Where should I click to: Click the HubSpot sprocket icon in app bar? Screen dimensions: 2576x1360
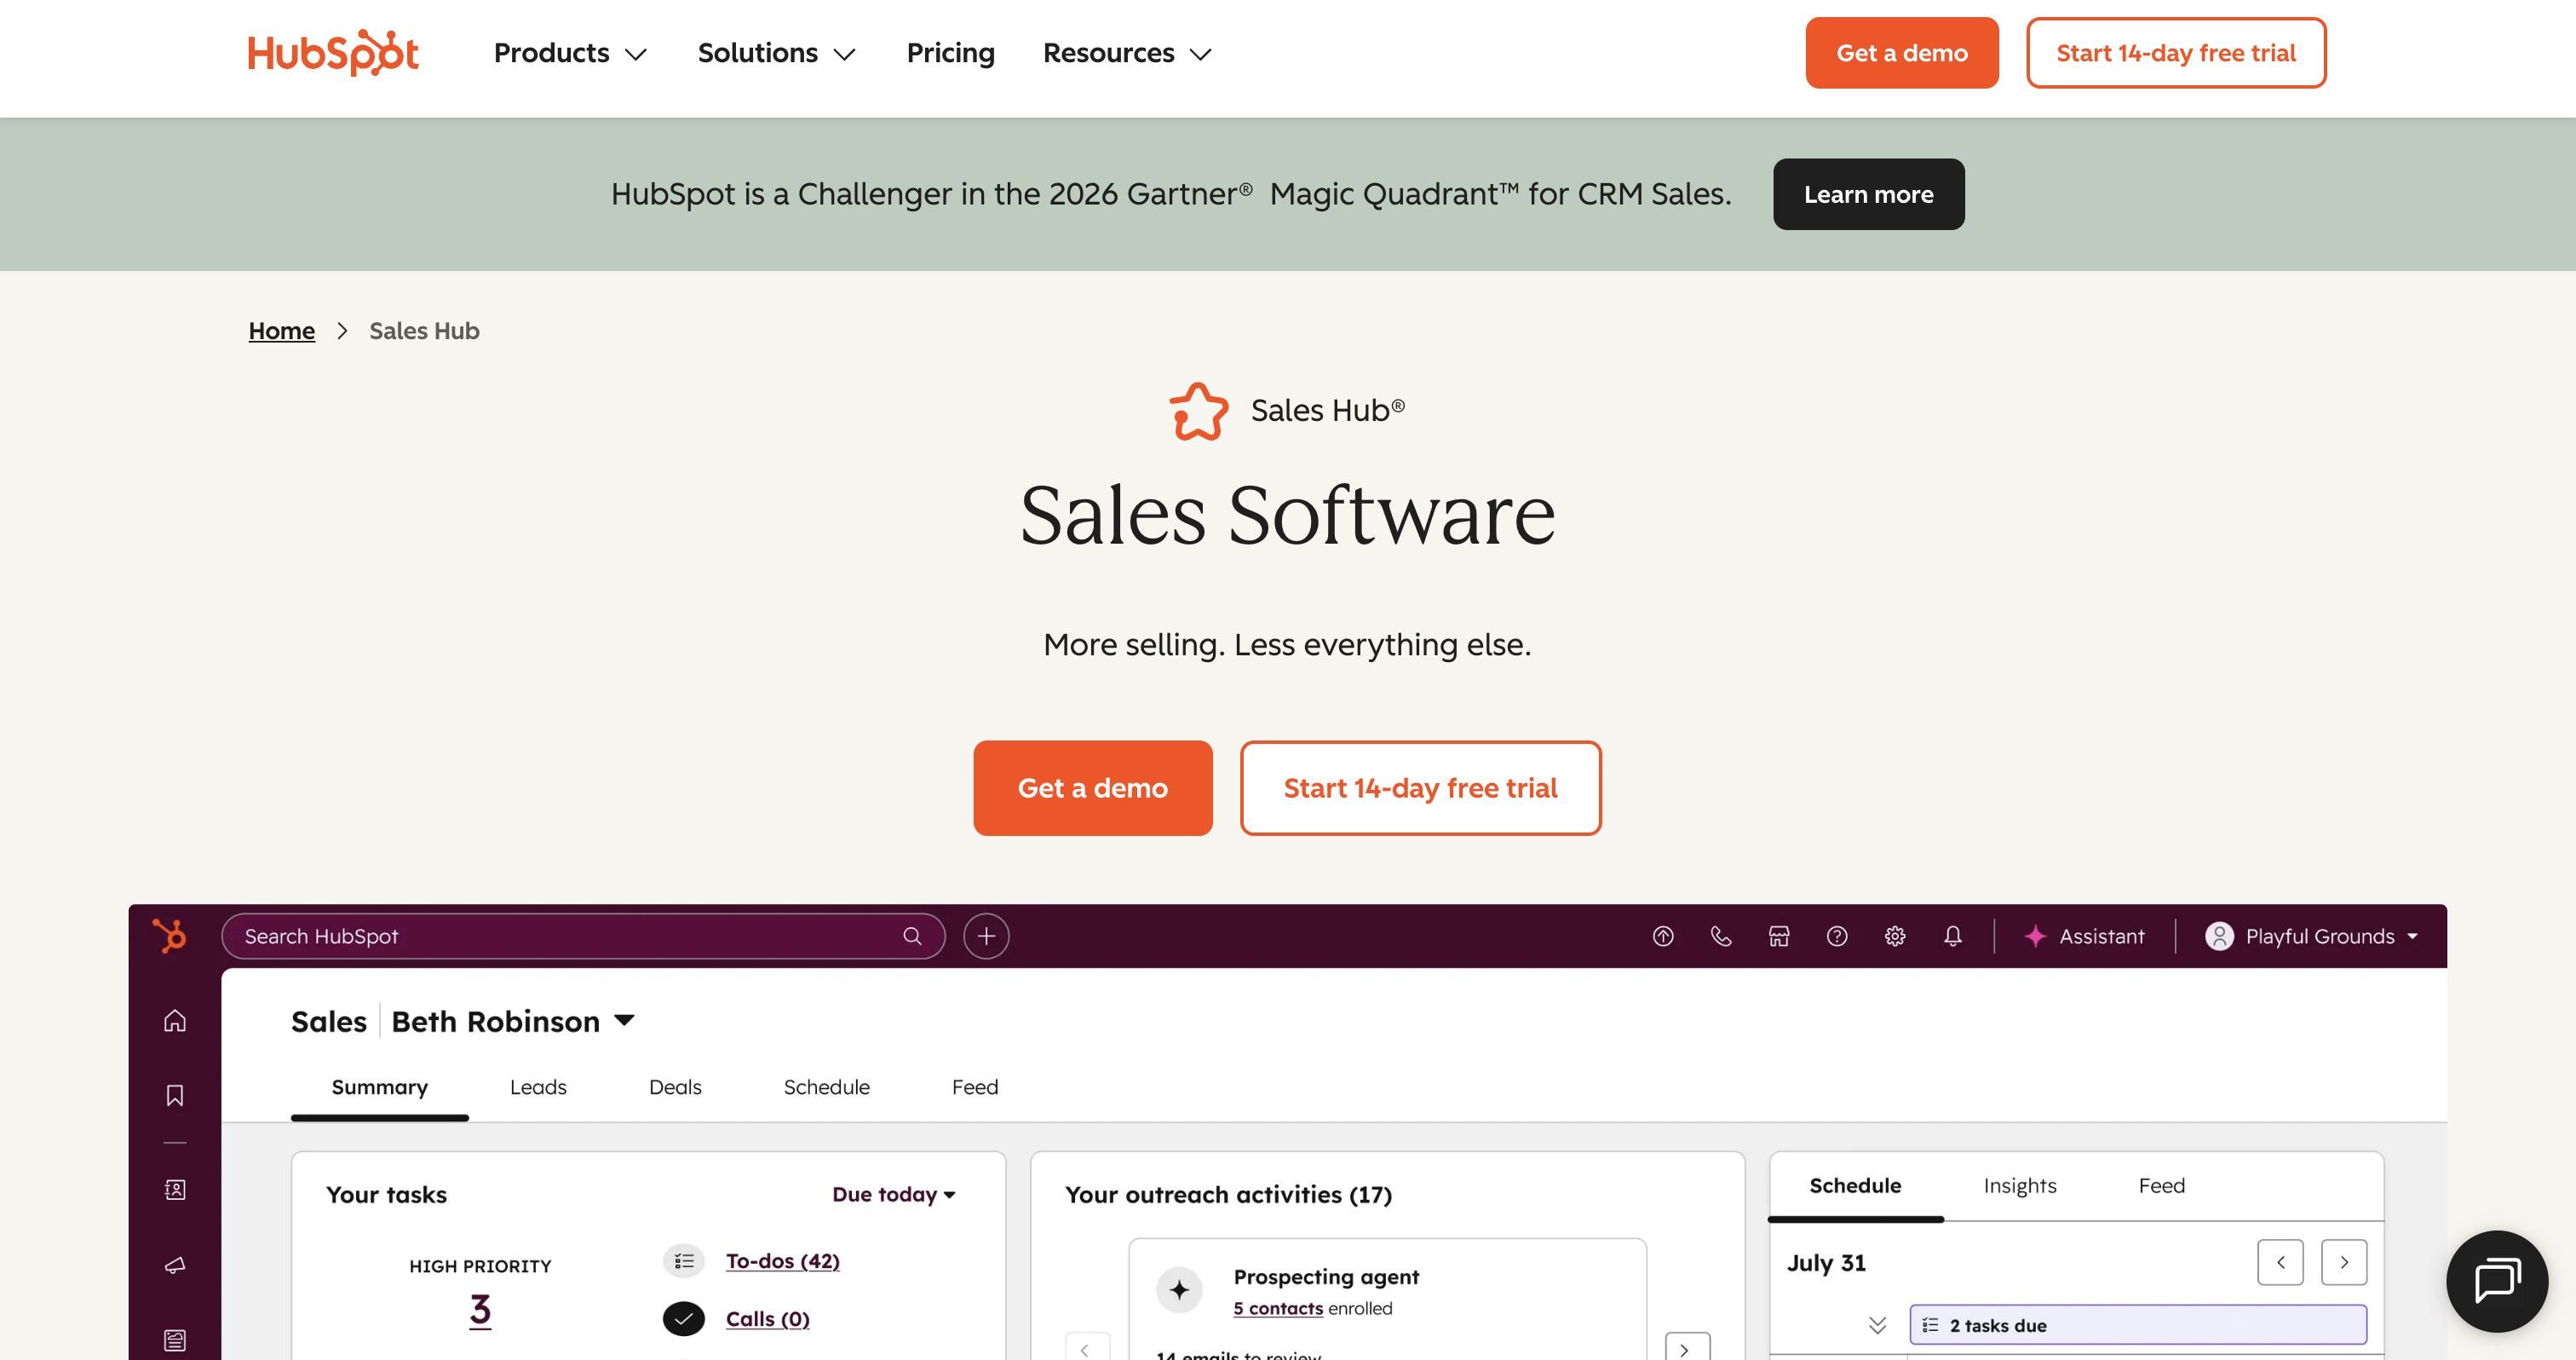click(170, 936)
